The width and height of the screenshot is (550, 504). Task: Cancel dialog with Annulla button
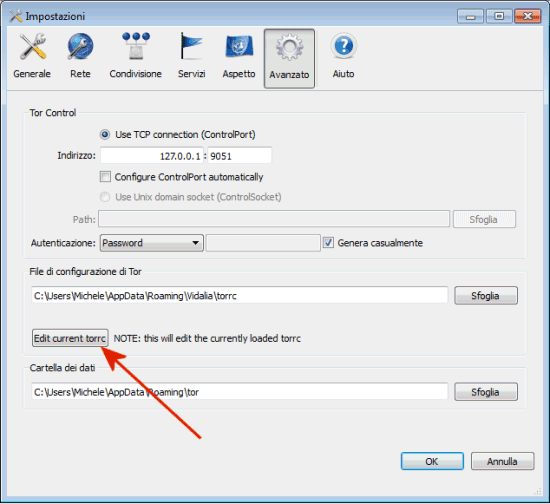click(x=502, y=461)
